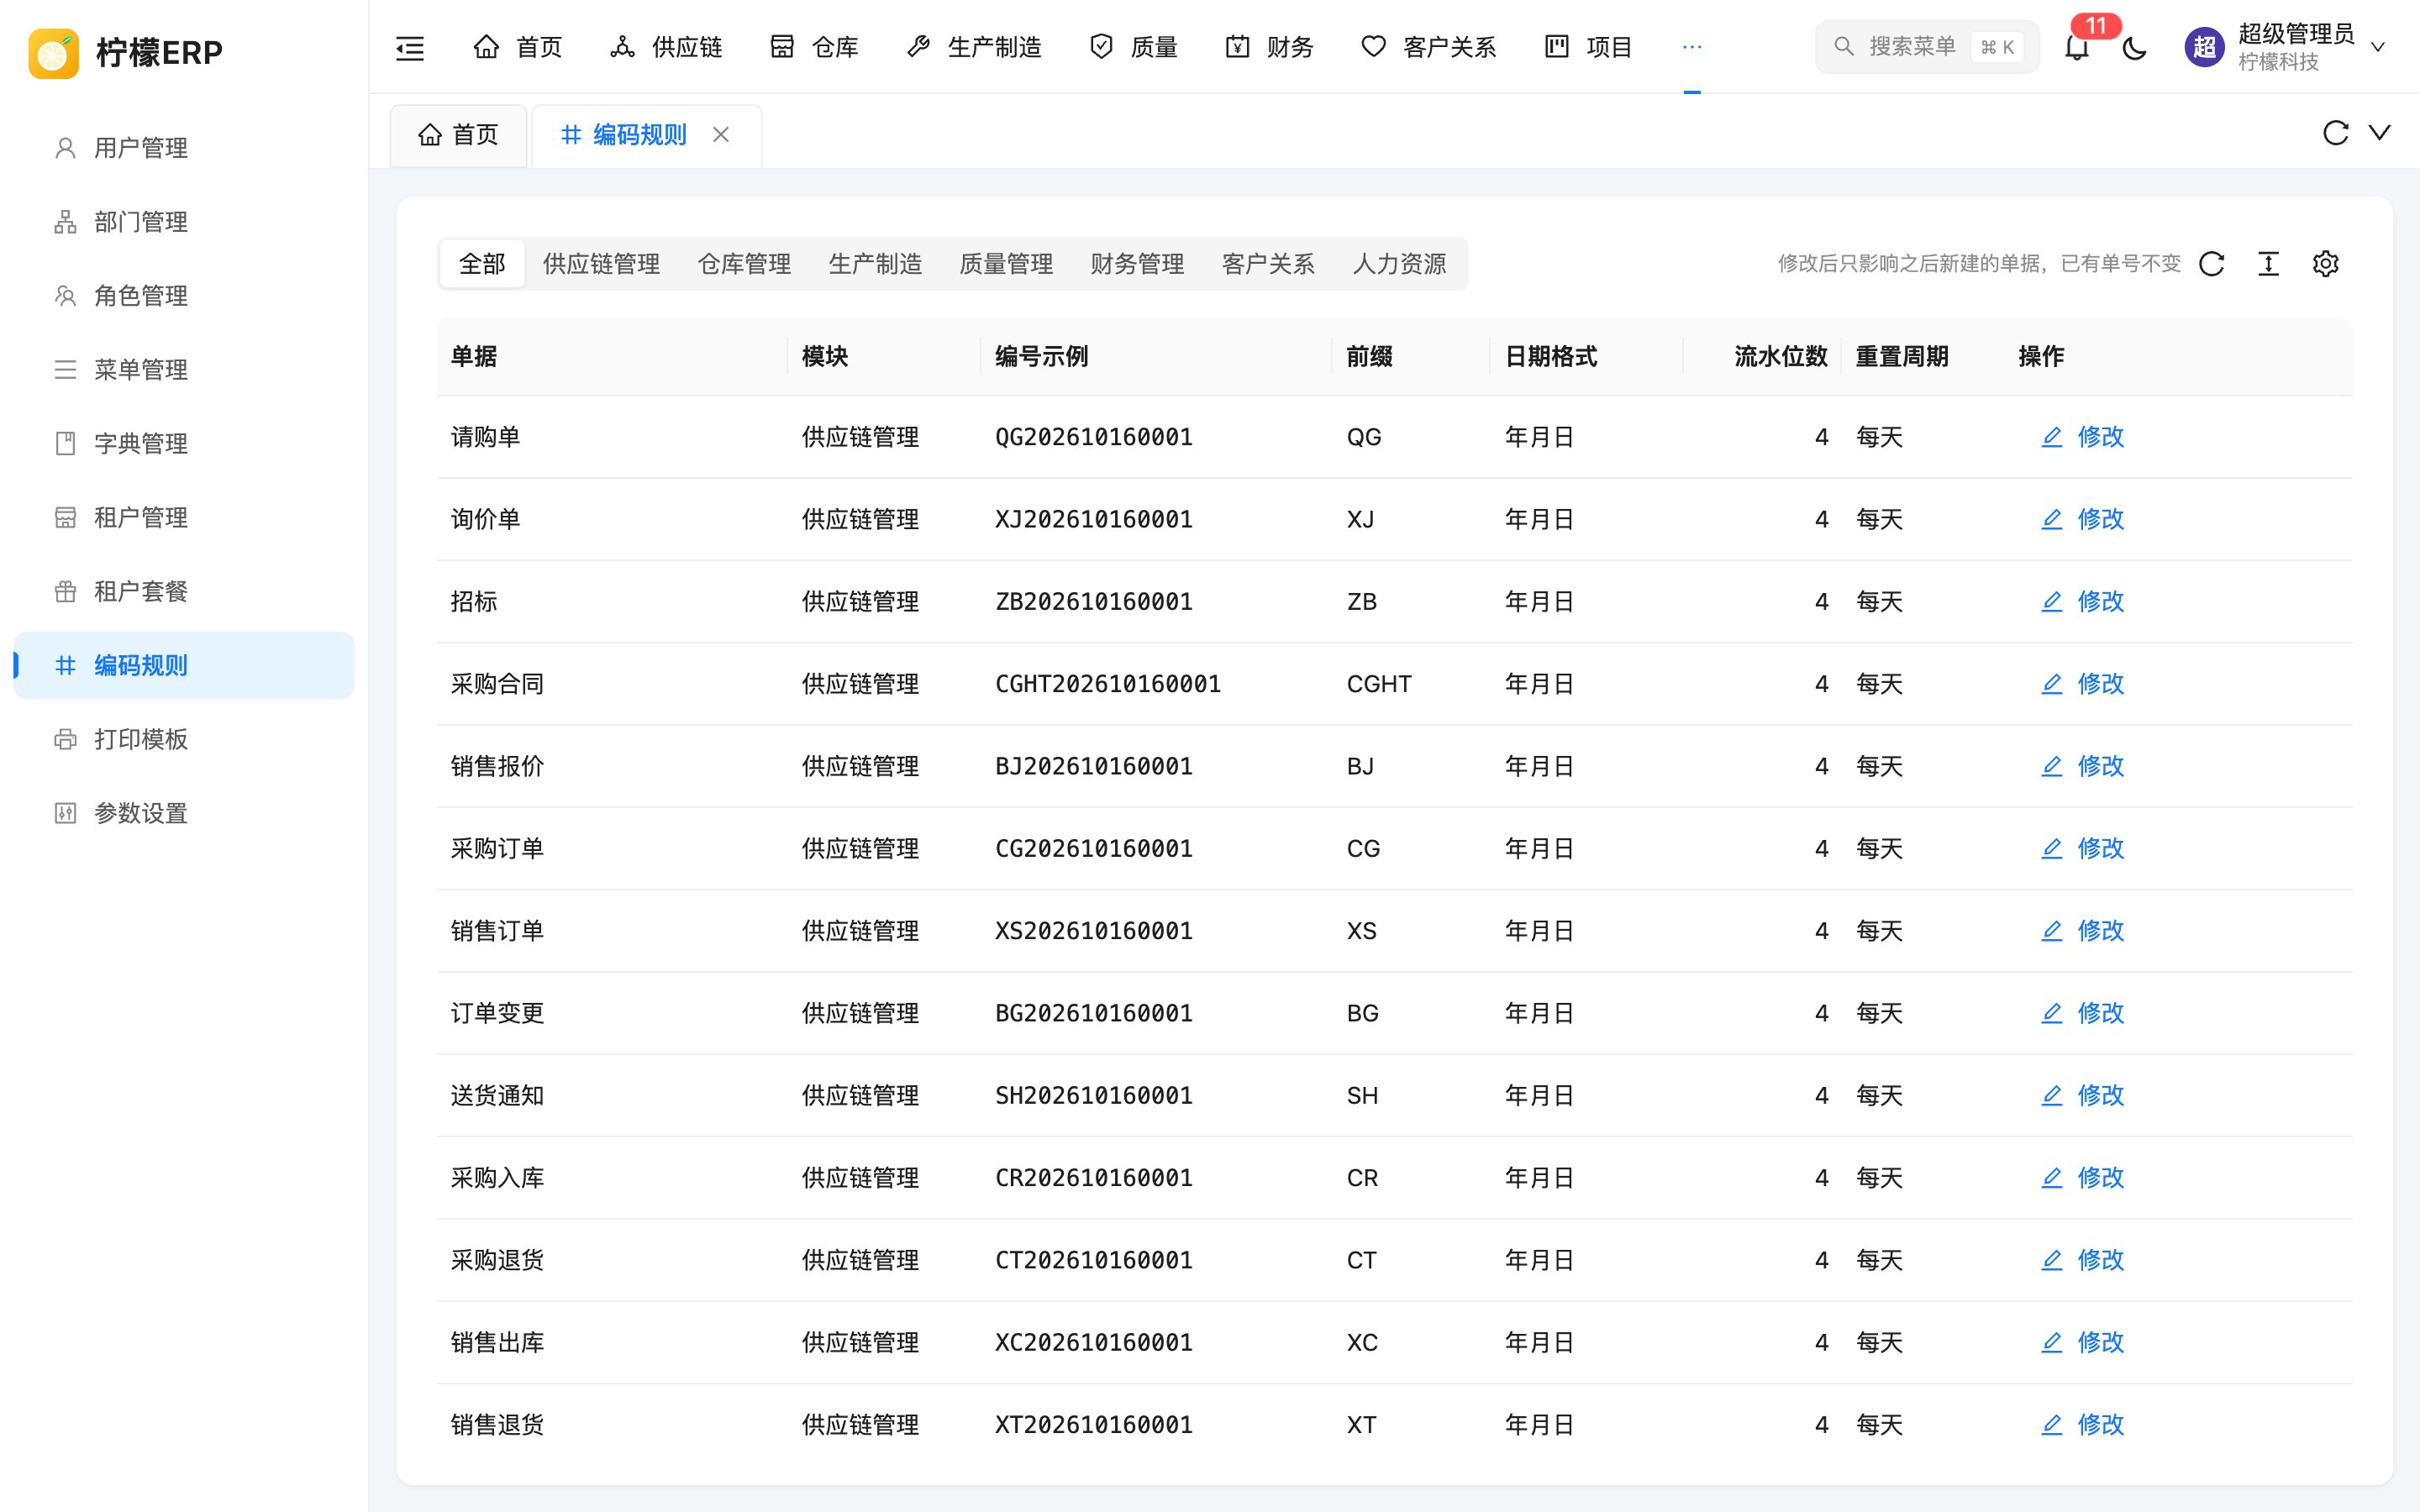Image resolution: width=2420 pixels, height=1512 pixels.
Task: Open the top menu overflow ellipsis
Action: 1692,47
